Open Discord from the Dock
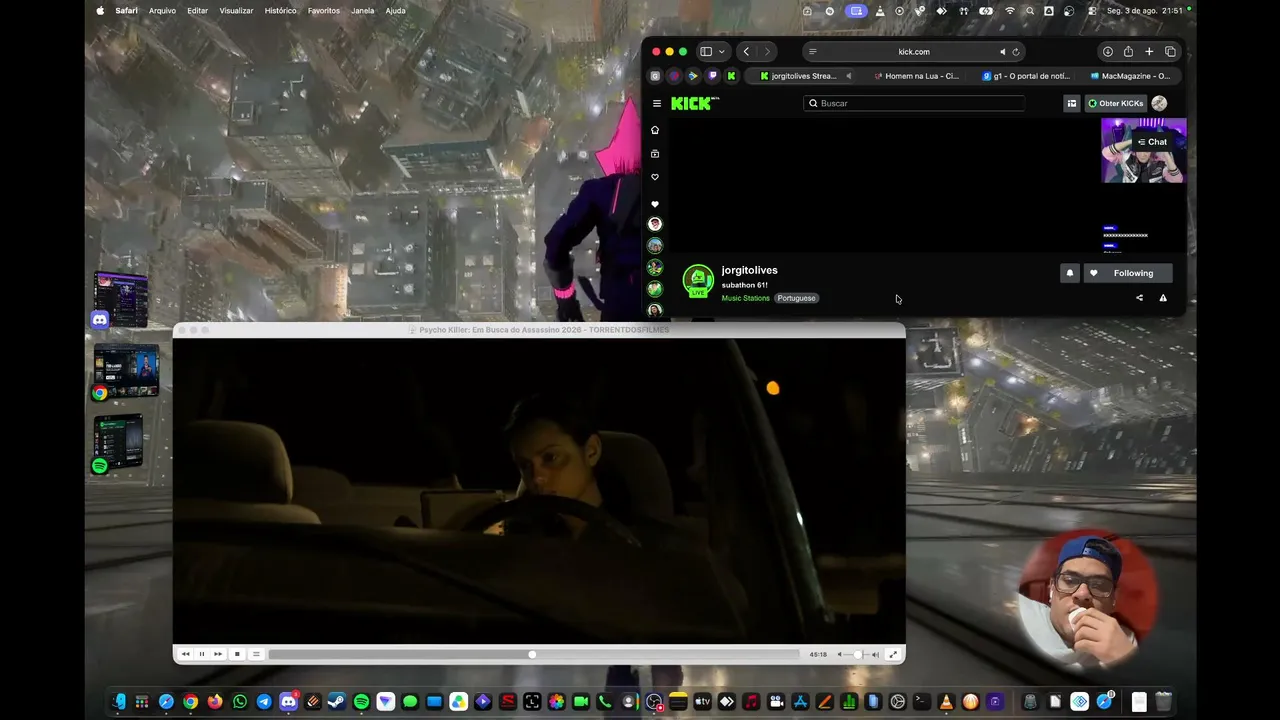The image size is (1280, 720). [x=288, y=702]
